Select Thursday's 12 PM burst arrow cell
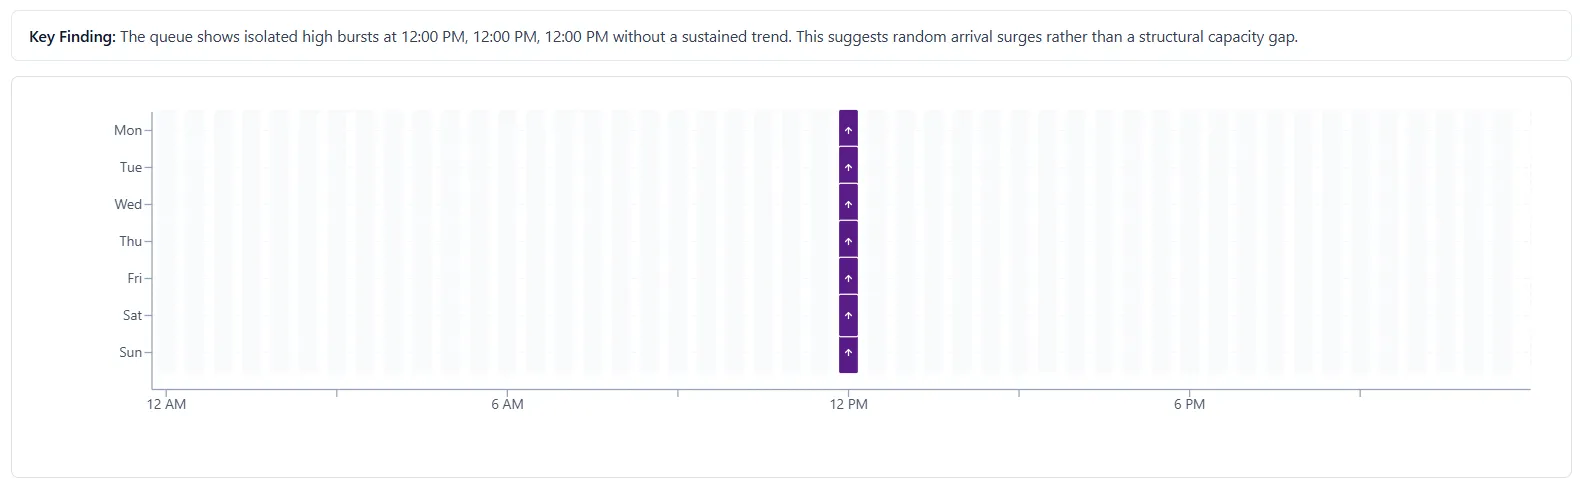 point(848,240)
